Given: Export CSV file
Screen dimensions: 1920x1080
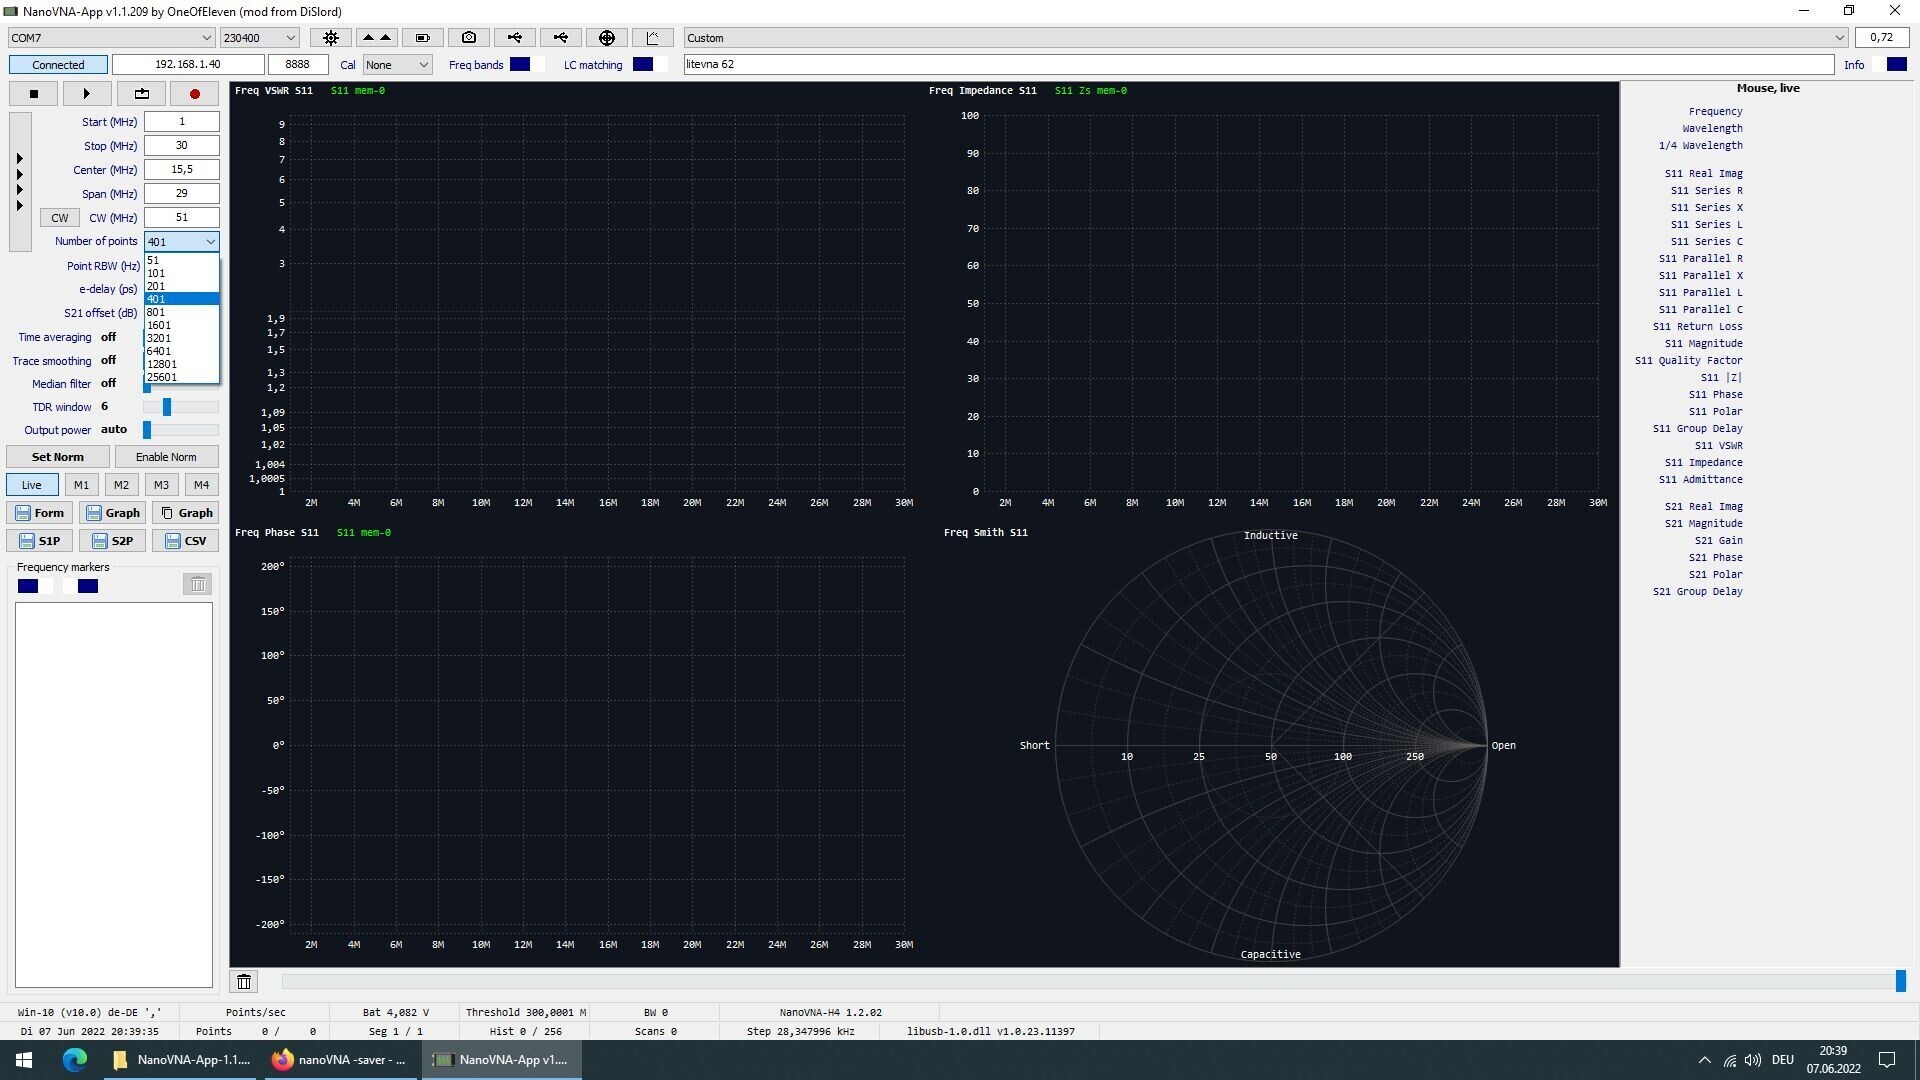Looking at the screenshot, I should pyautogui.click(x=186, y=541).
